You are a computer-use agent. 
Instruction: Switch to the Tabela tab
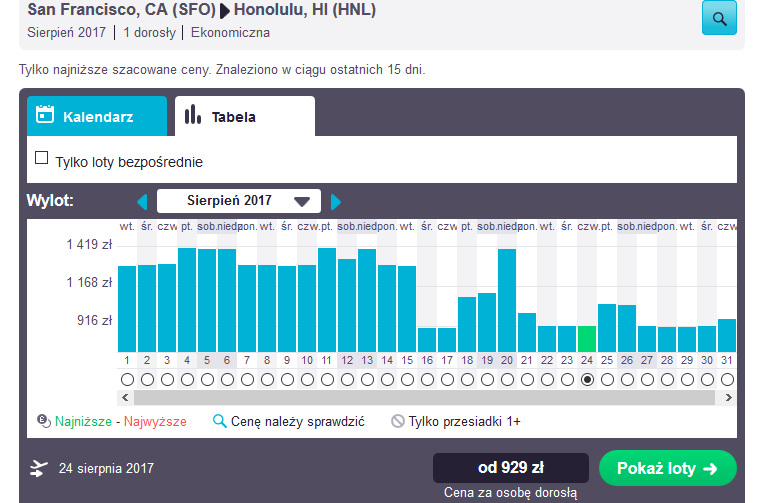[245, 116]
